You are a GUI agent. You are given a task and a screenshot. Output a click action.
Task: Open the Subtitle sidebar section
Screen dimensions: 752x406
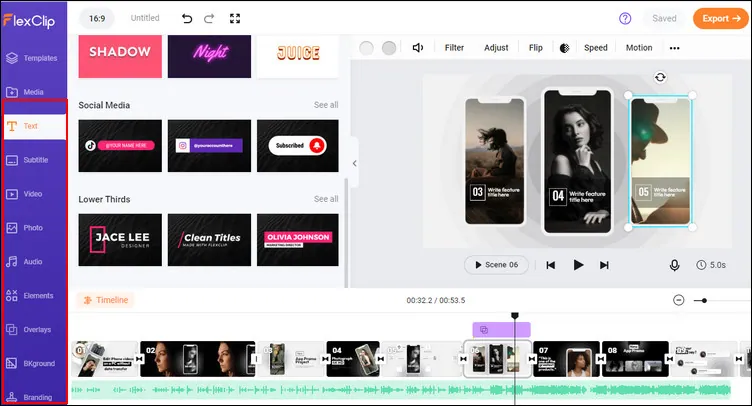coord(27,160)
